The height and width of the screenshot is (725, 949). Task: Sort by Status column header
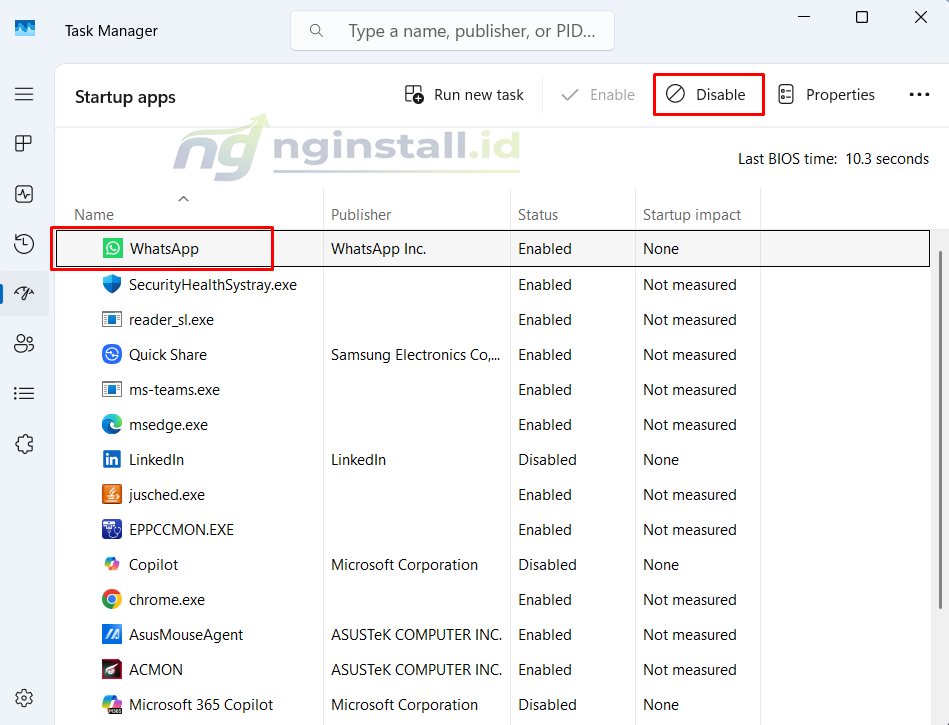click(537, 215)
